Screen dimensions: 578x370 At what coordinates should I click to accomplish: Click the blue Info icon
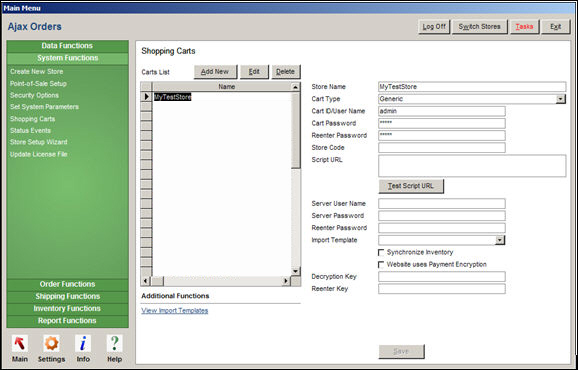(83, 343)
